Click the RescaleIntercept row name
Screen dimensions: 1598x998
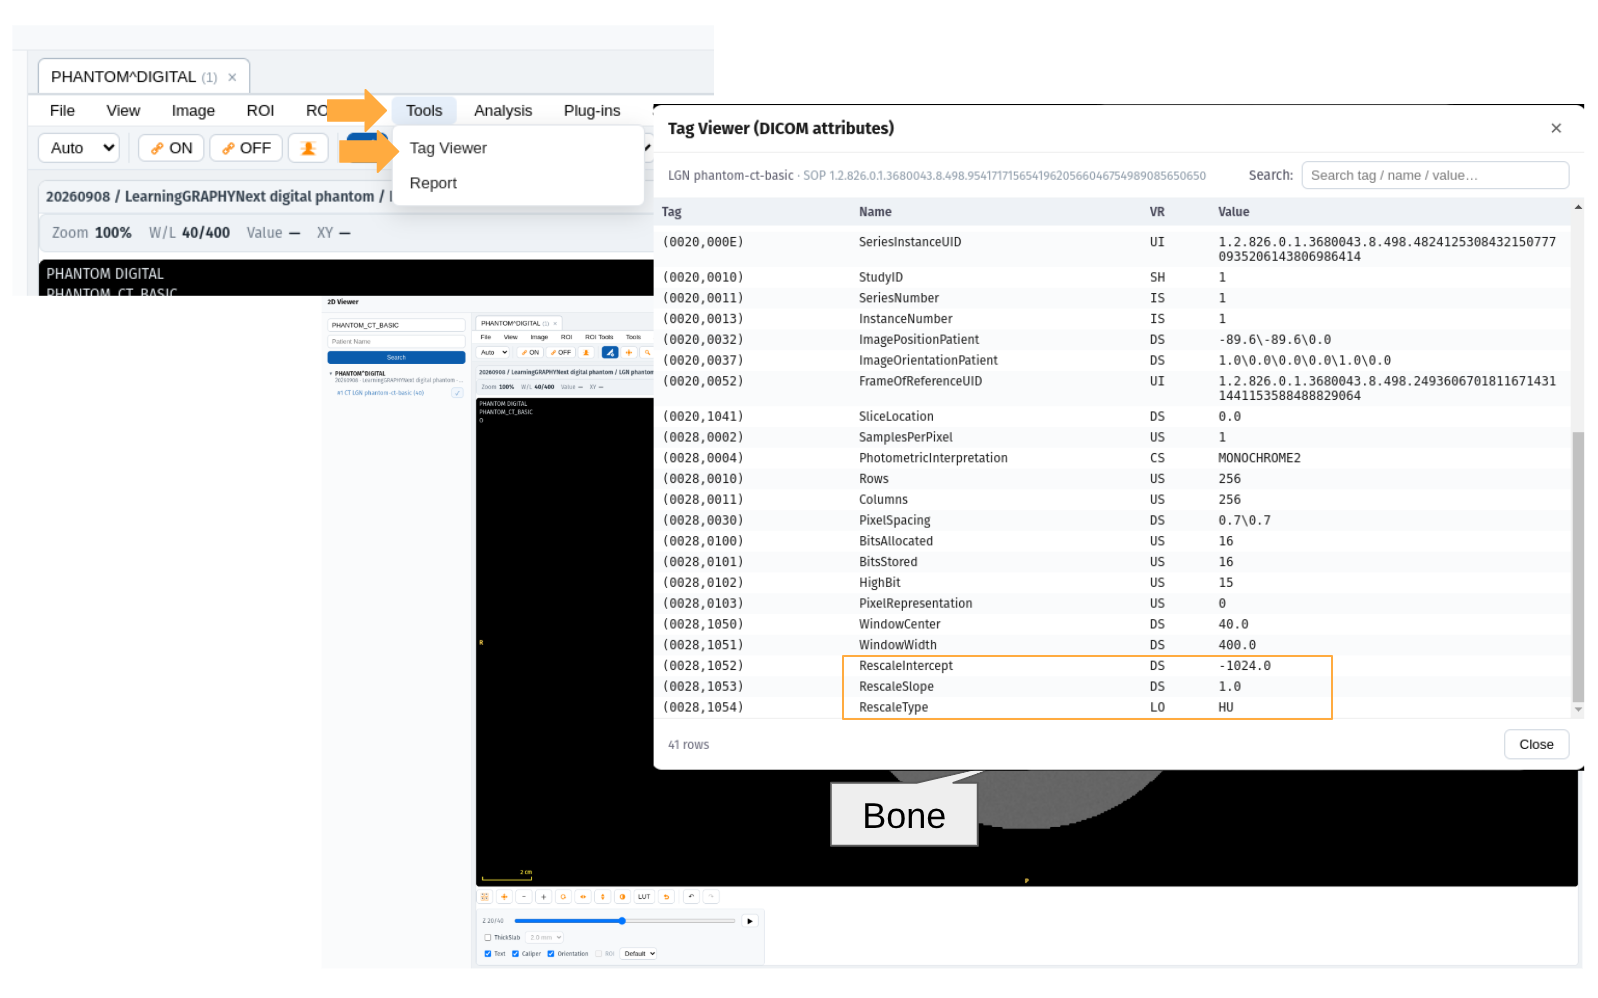tap(906, 666)
